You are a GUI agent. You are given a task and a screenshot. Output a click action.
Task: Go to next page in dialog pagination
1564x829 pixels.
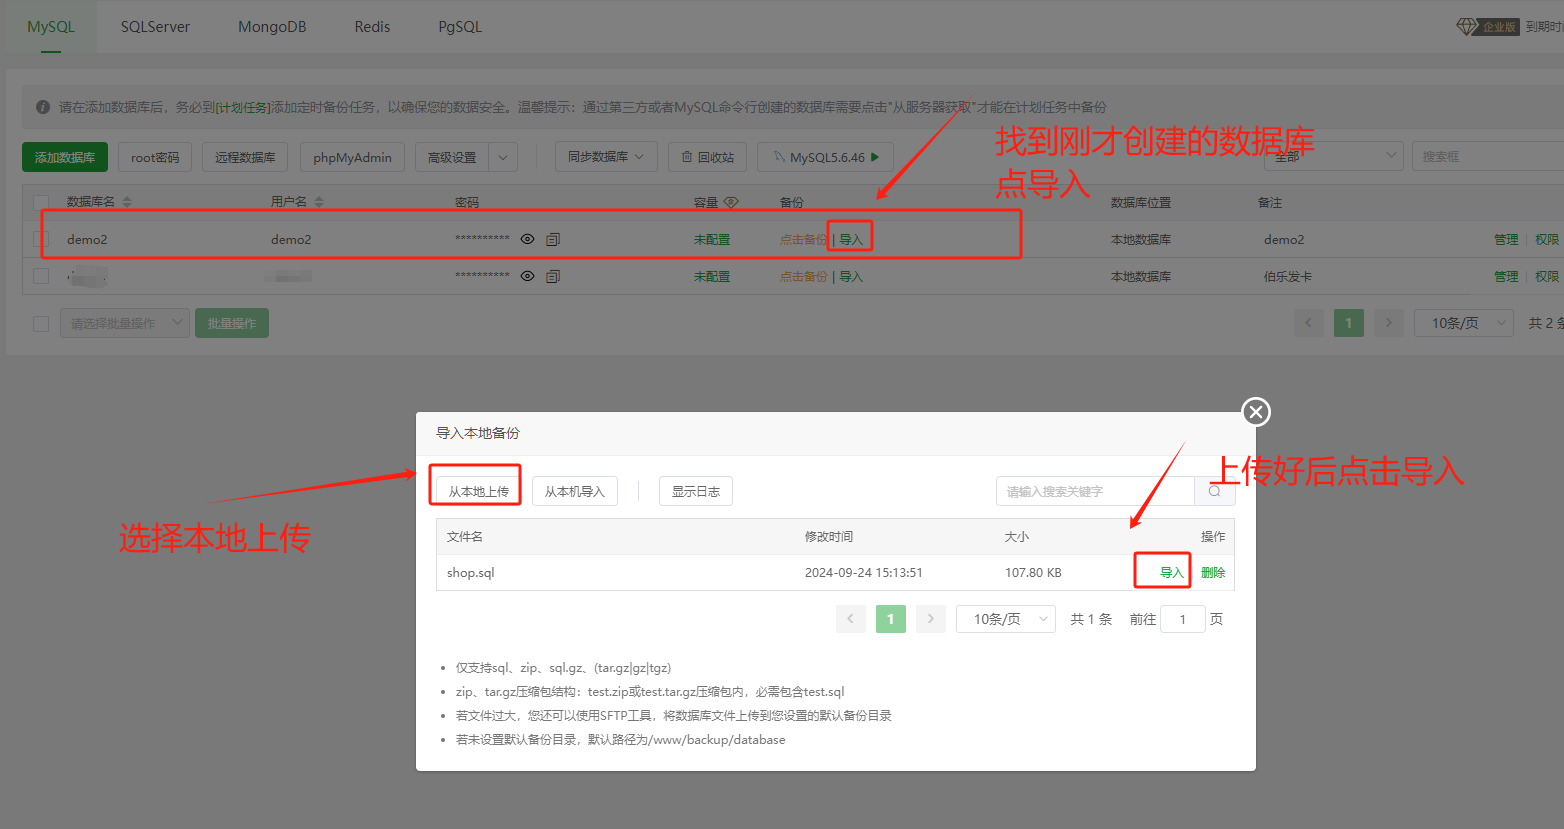click(x=930, y=619)
